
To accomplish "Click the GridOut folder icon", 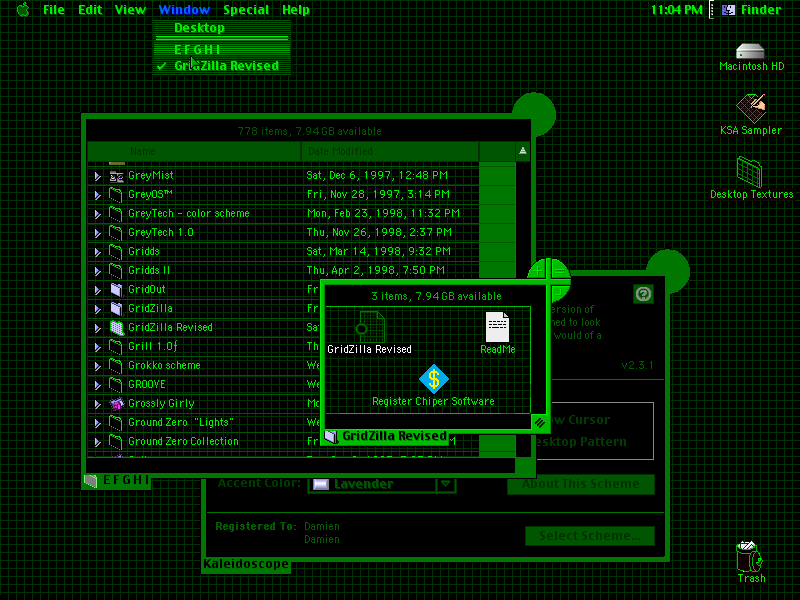I will (116, 290).
